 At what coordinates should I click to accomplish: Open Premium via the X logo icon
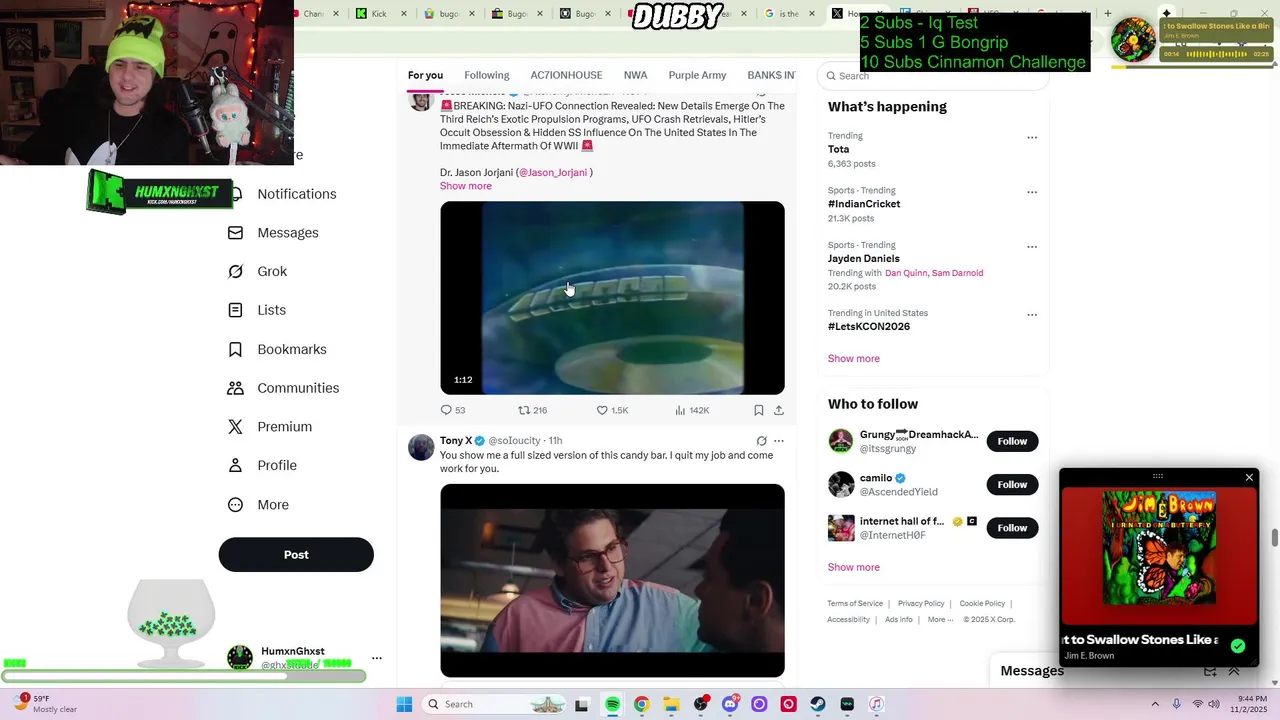click(x=235, y=427)
